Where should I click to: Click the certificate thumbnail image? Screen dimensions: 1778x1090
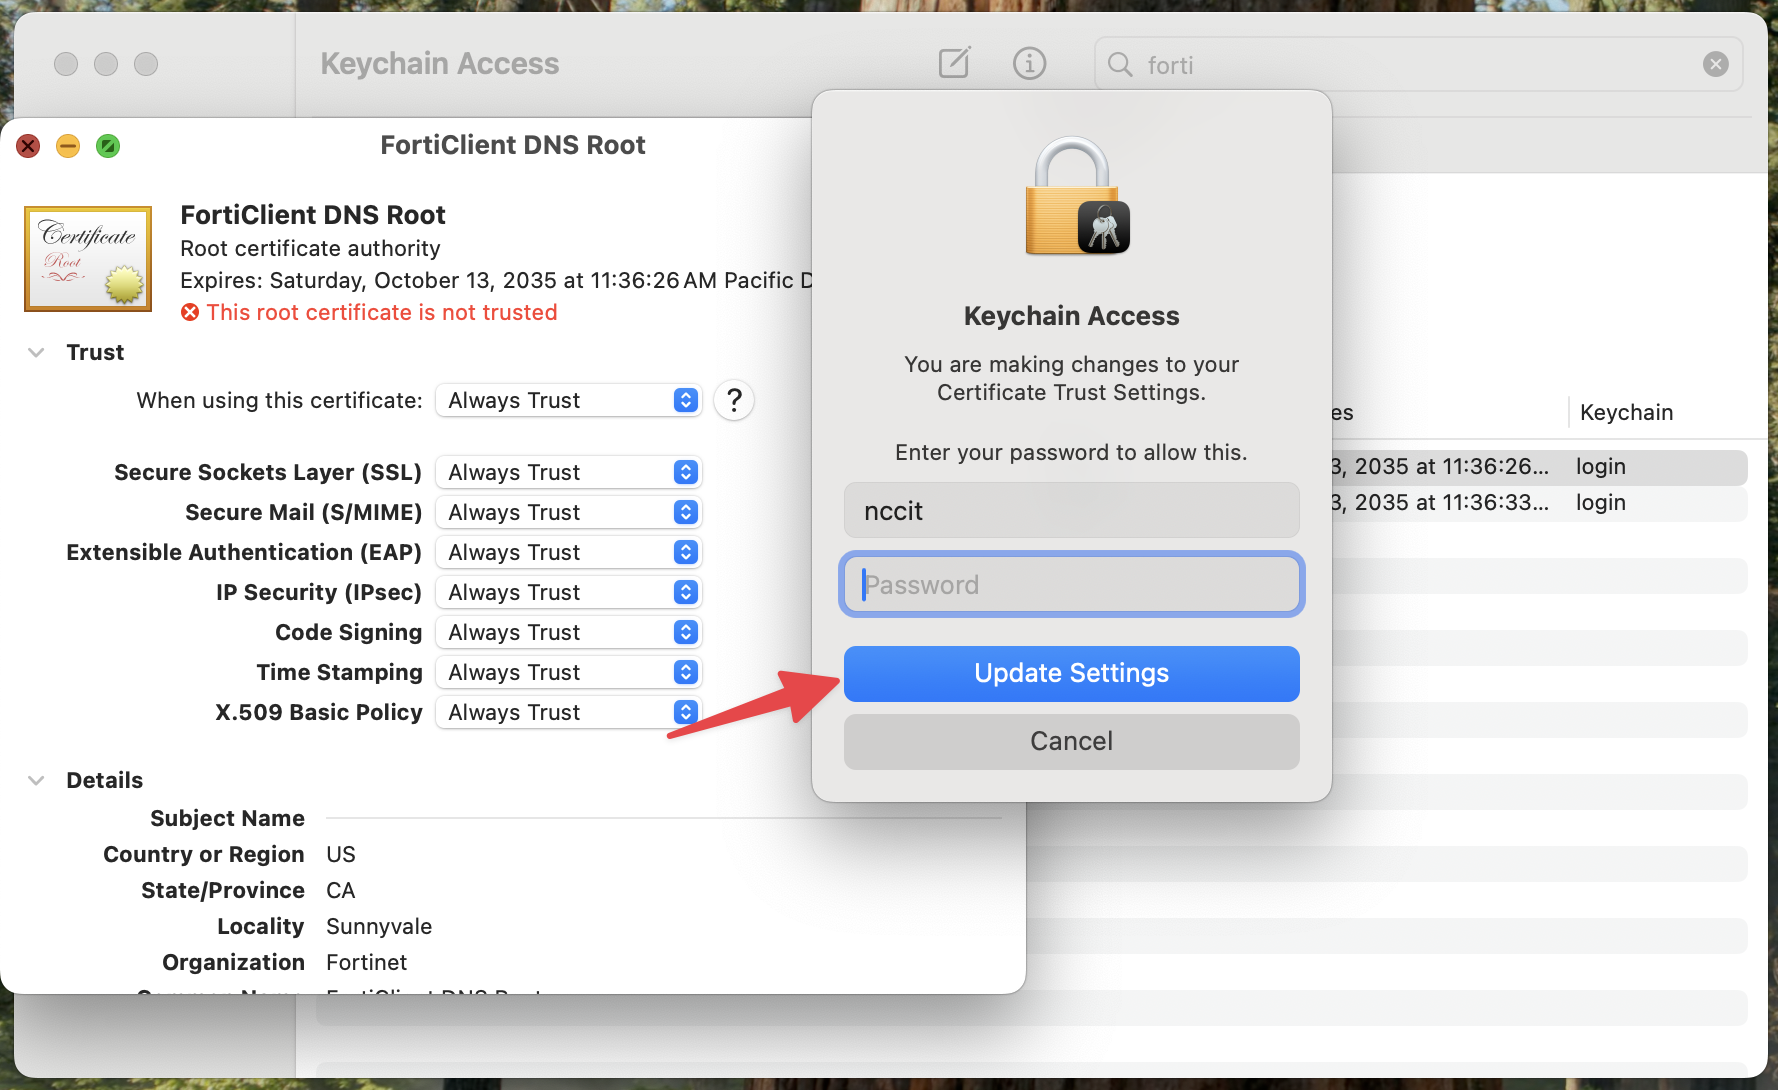[88, 259]
